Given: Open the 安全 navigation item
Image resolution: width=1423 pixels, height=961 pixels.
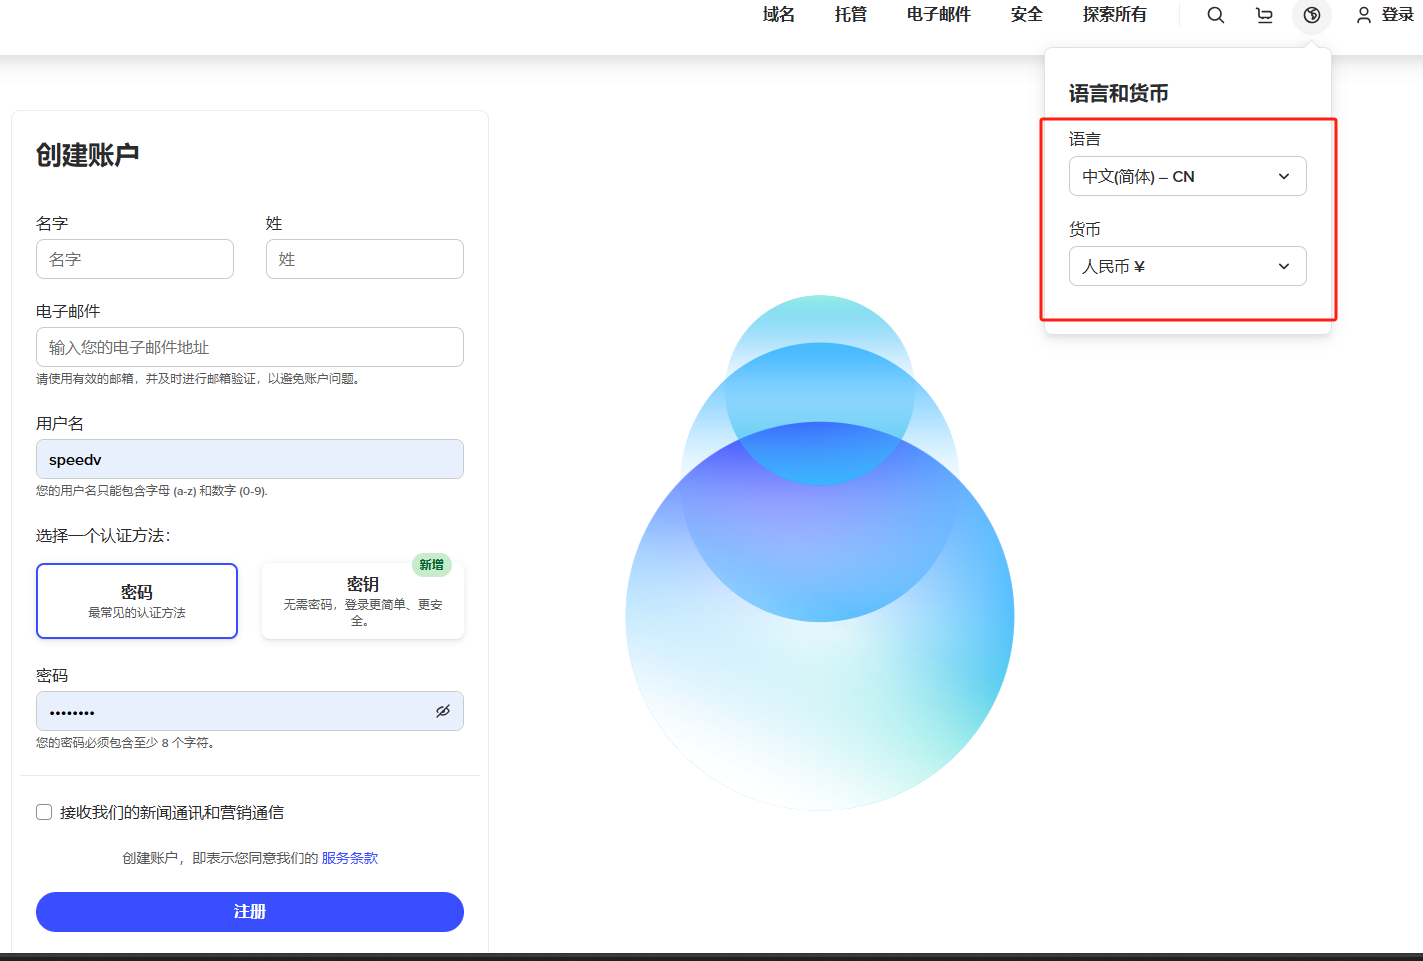Looking at the screenshot, I should point(1026,14).
